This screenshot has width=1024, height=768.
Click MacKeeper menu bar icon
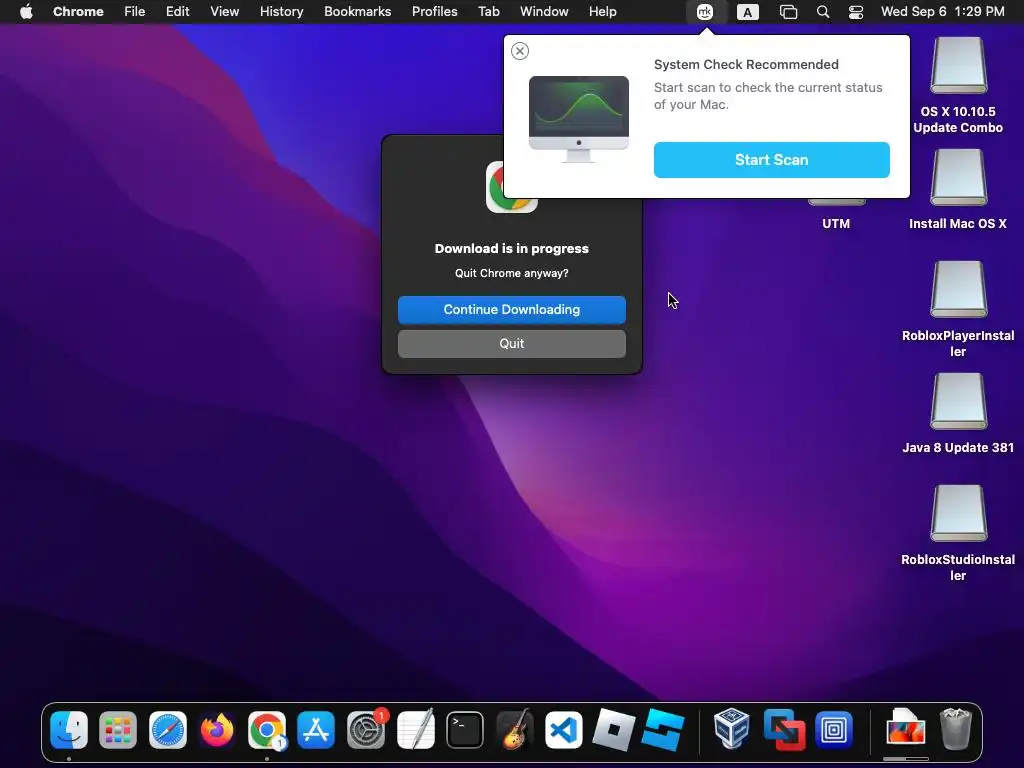pyautogui.click(x=705, y=12)
